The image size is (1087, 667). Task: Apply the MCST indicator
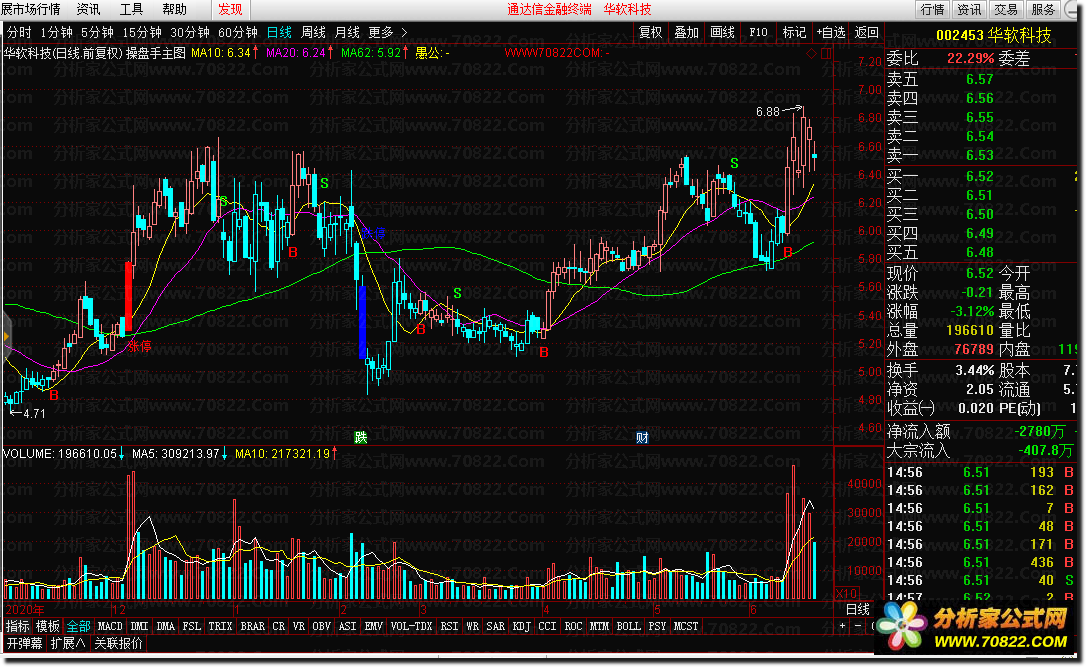(x=686, y=626)
